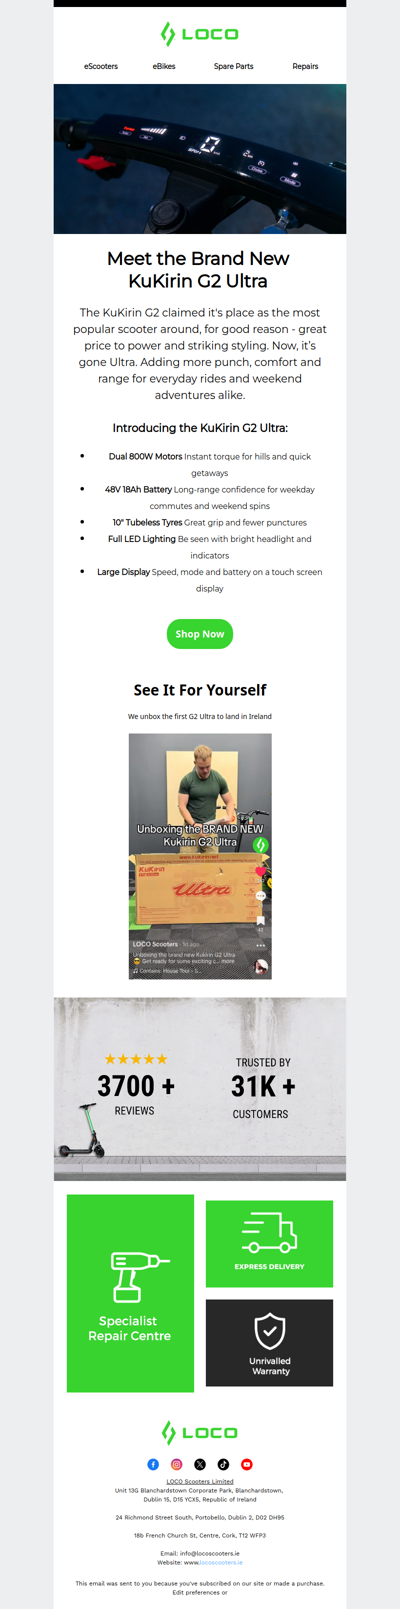Screen dimensions: 400x1609
Task: Click the green Shop Now button
Action: click(x=200, y=634)
